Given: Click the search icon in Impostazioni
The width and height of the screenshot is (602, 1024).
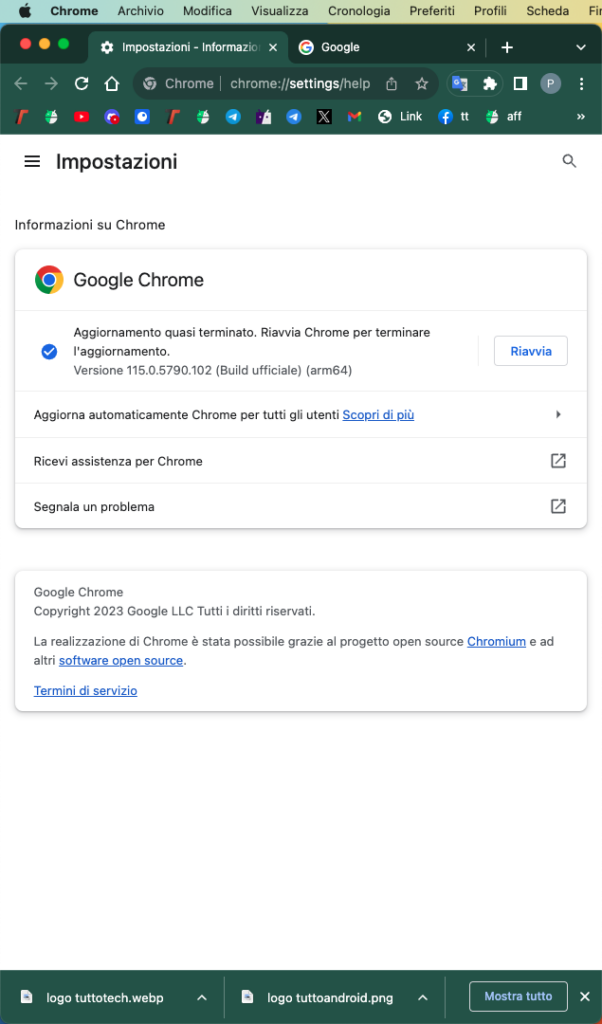Looking at the screenshot, I should point(569,161).
